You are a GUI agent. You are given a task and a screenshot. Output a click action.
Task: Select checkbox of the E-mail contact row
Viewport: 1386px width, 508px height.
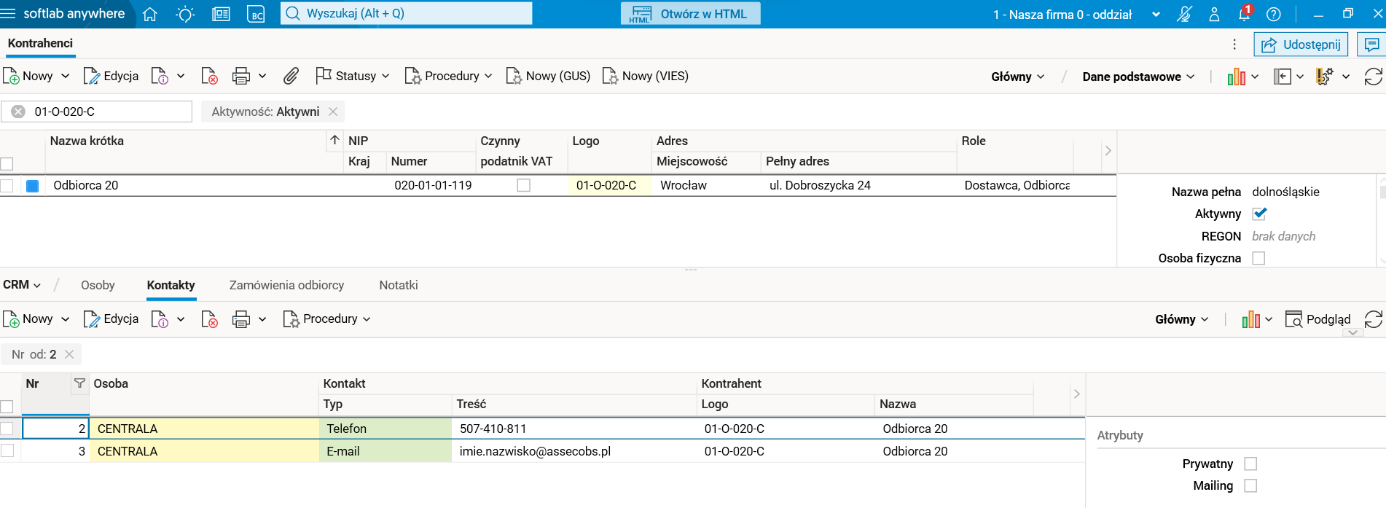click(7, 451)
